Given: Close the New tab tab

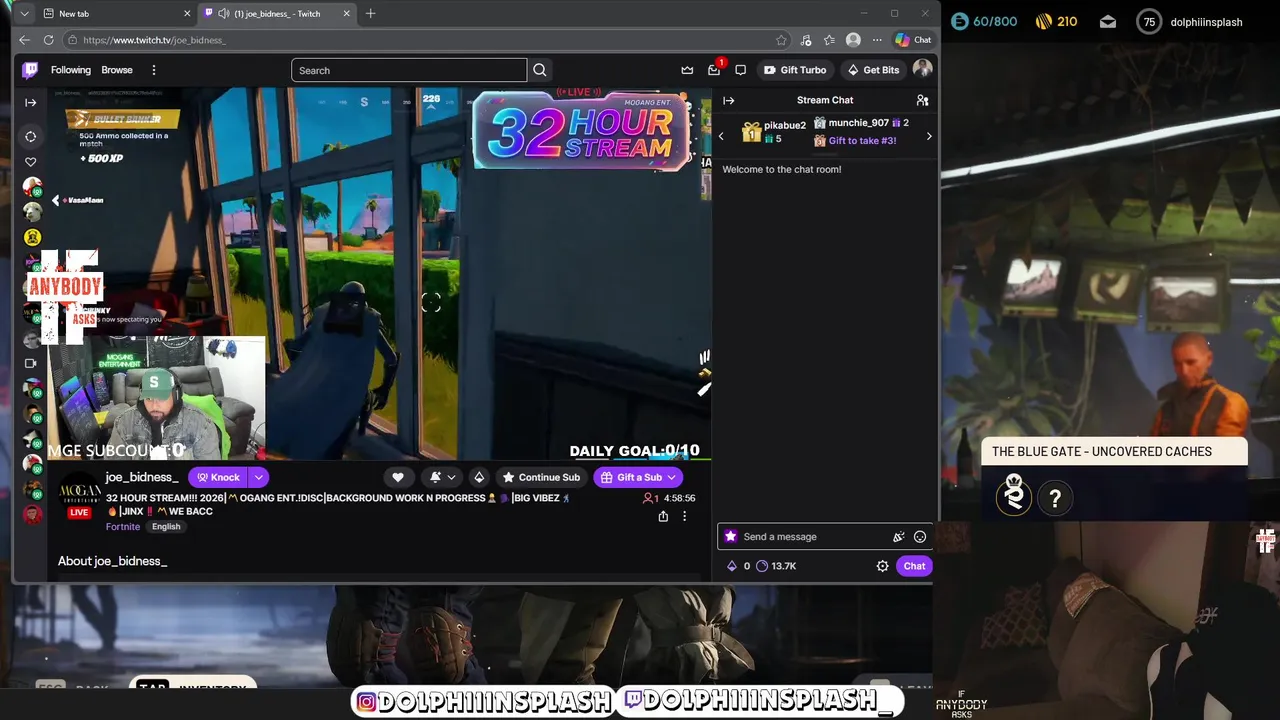Looking at the screenshot, I should pyautogui.click(x=187, y=13).
